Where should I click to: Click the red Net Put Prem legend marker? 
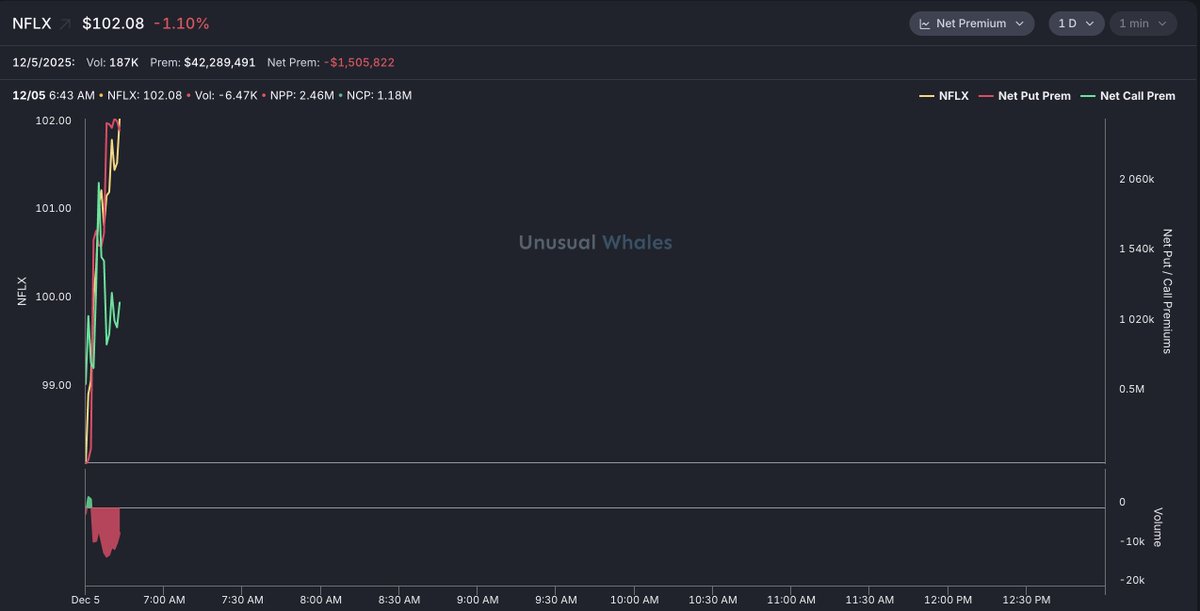click(986, 96)
